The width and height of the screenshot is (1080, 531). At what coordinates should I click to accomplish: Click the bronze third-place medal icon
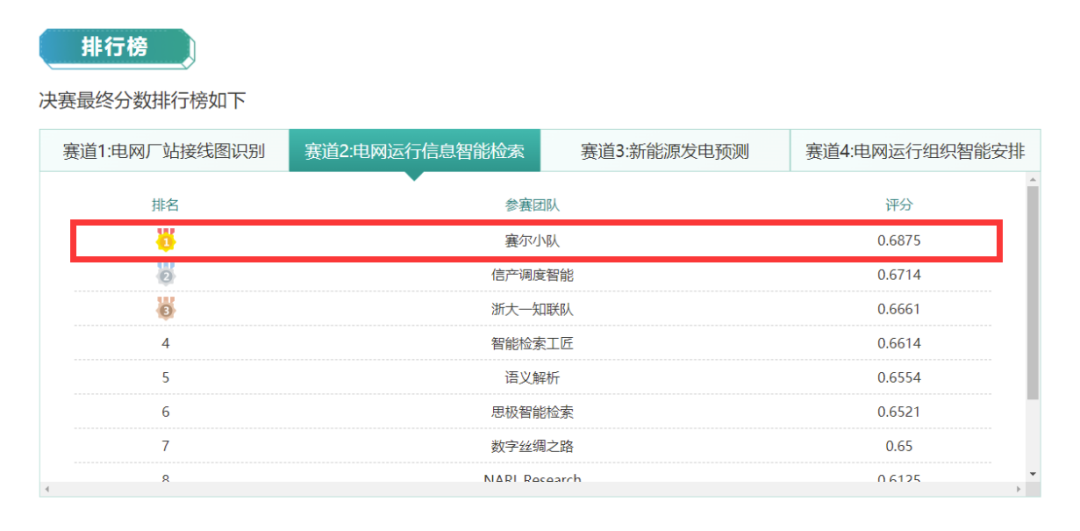165,309
